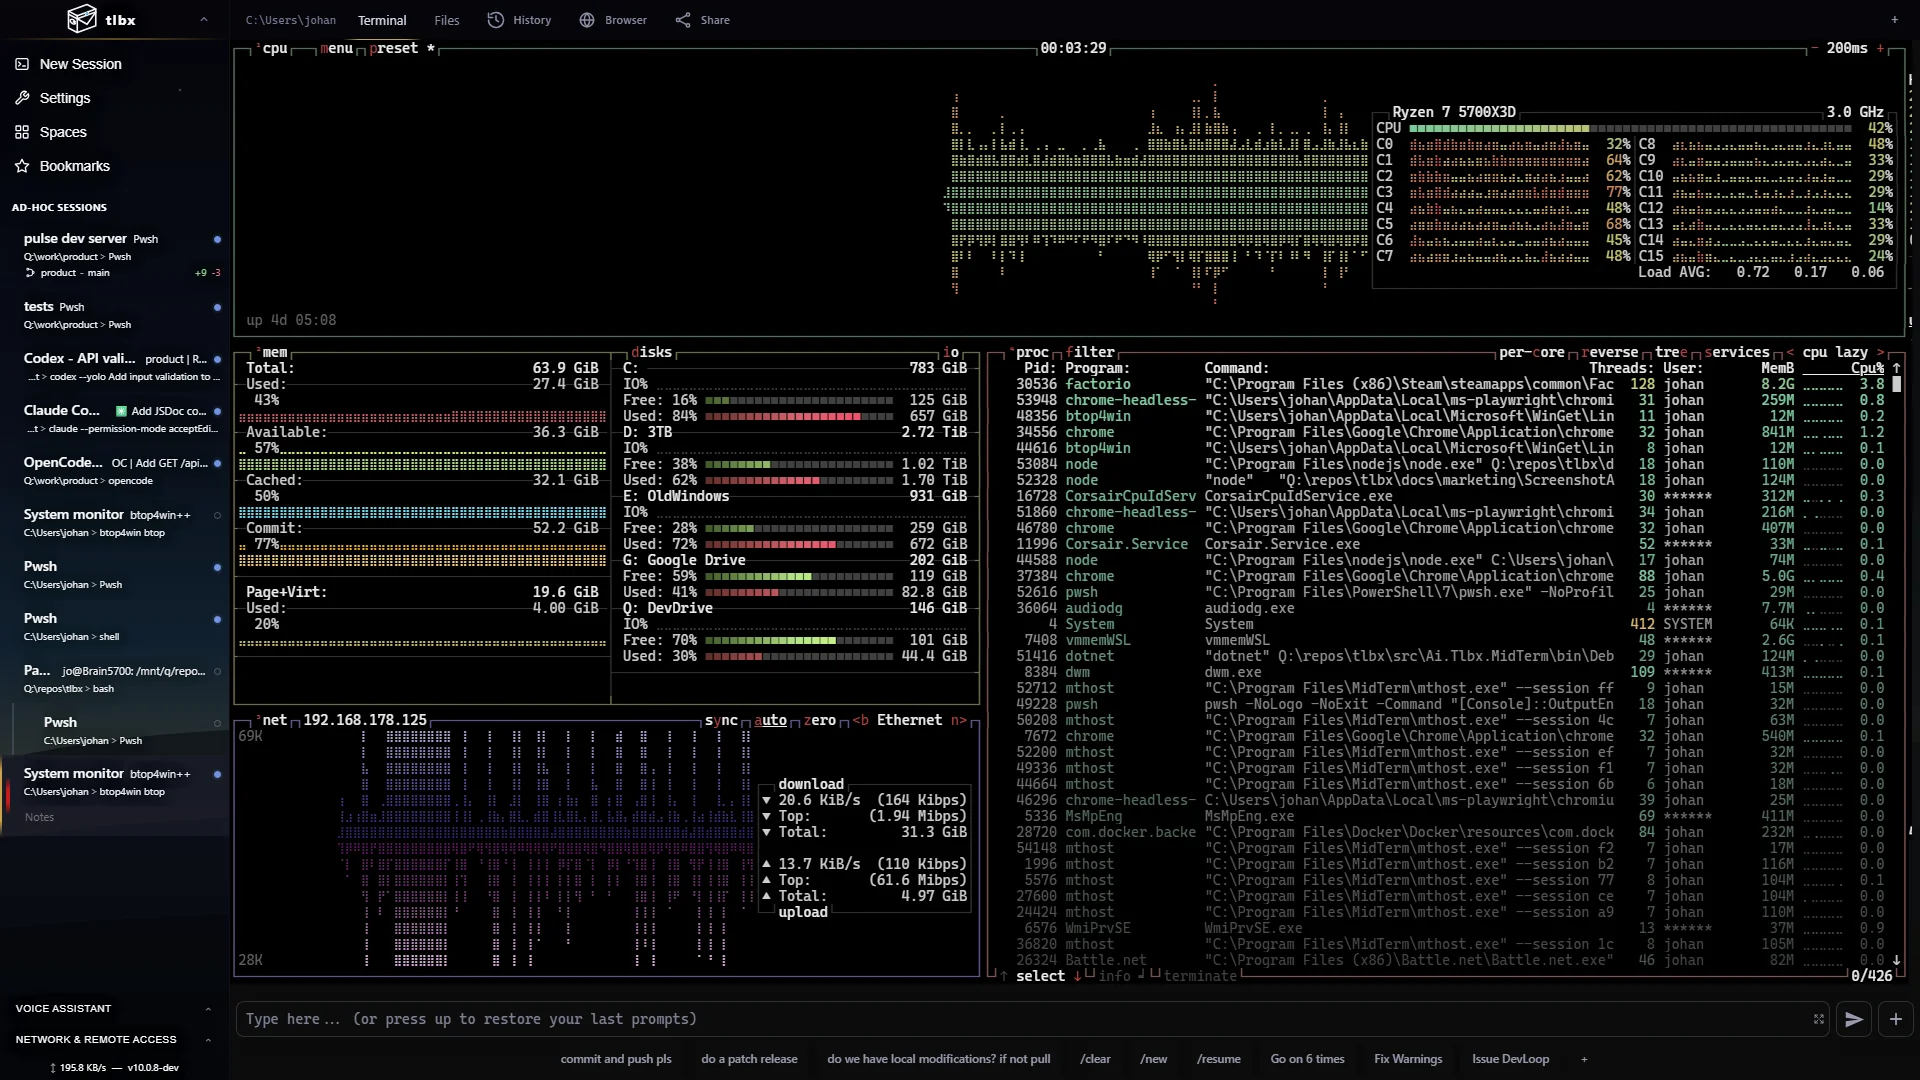Click the terminate option in proc footer

pyautogui.click(x=1199, y=976)
